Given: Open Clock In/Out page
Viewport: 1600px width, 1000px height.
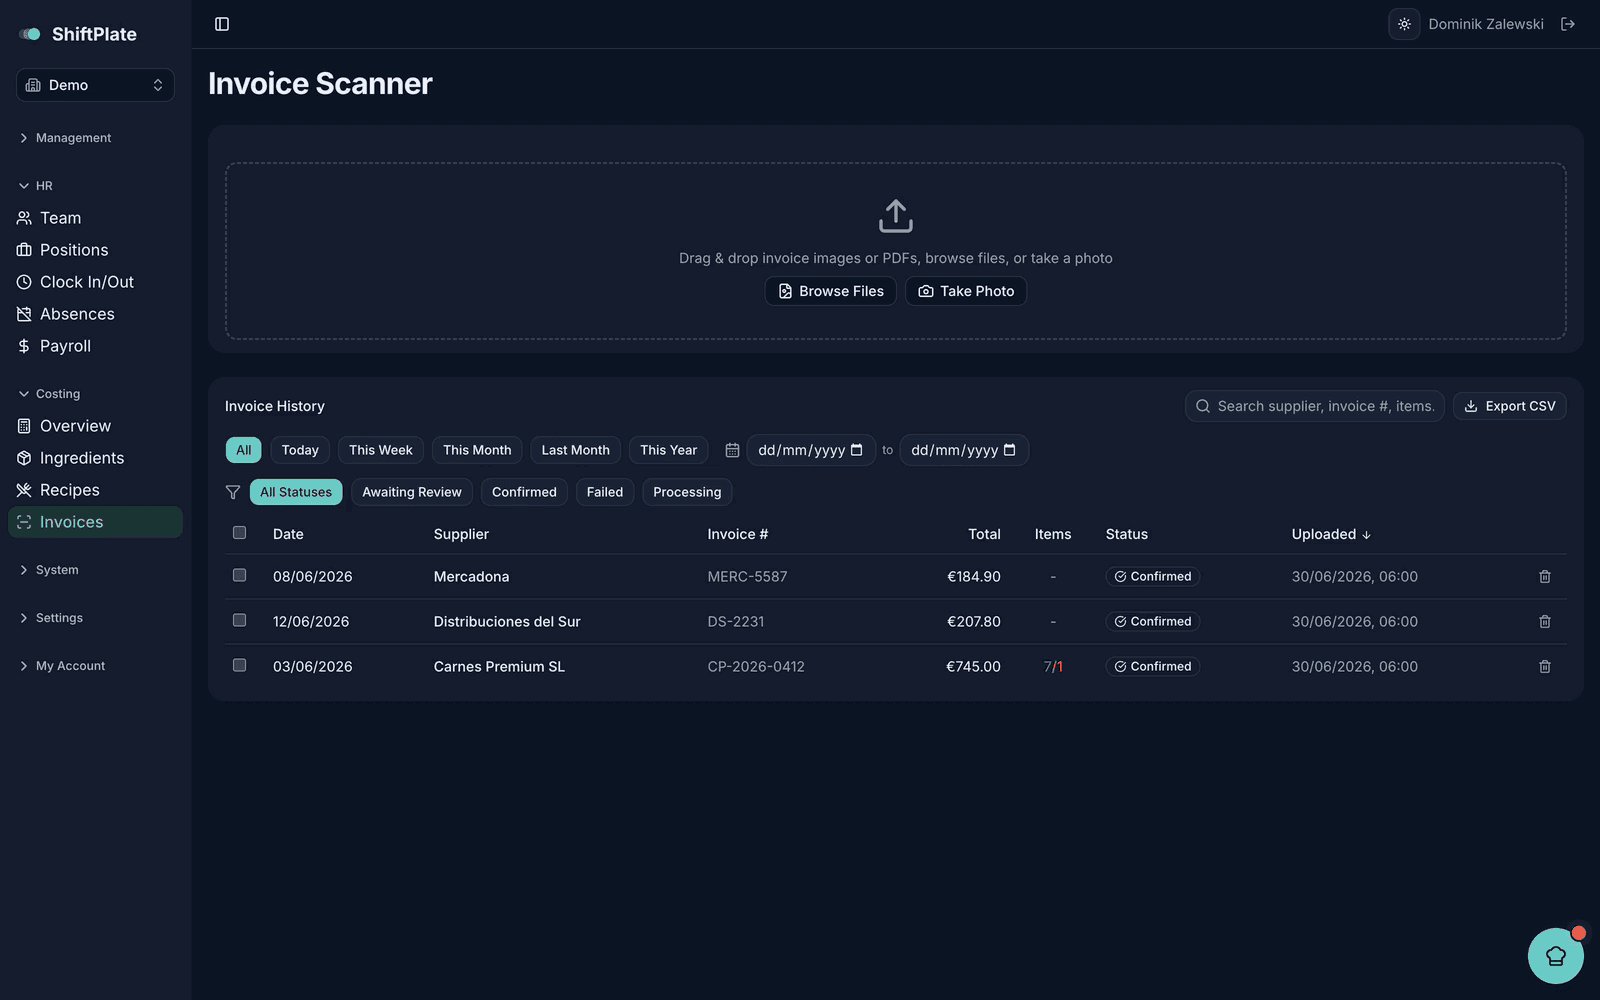Looking at the screenshot, I should pyautogui.click(x=95, y=282).
